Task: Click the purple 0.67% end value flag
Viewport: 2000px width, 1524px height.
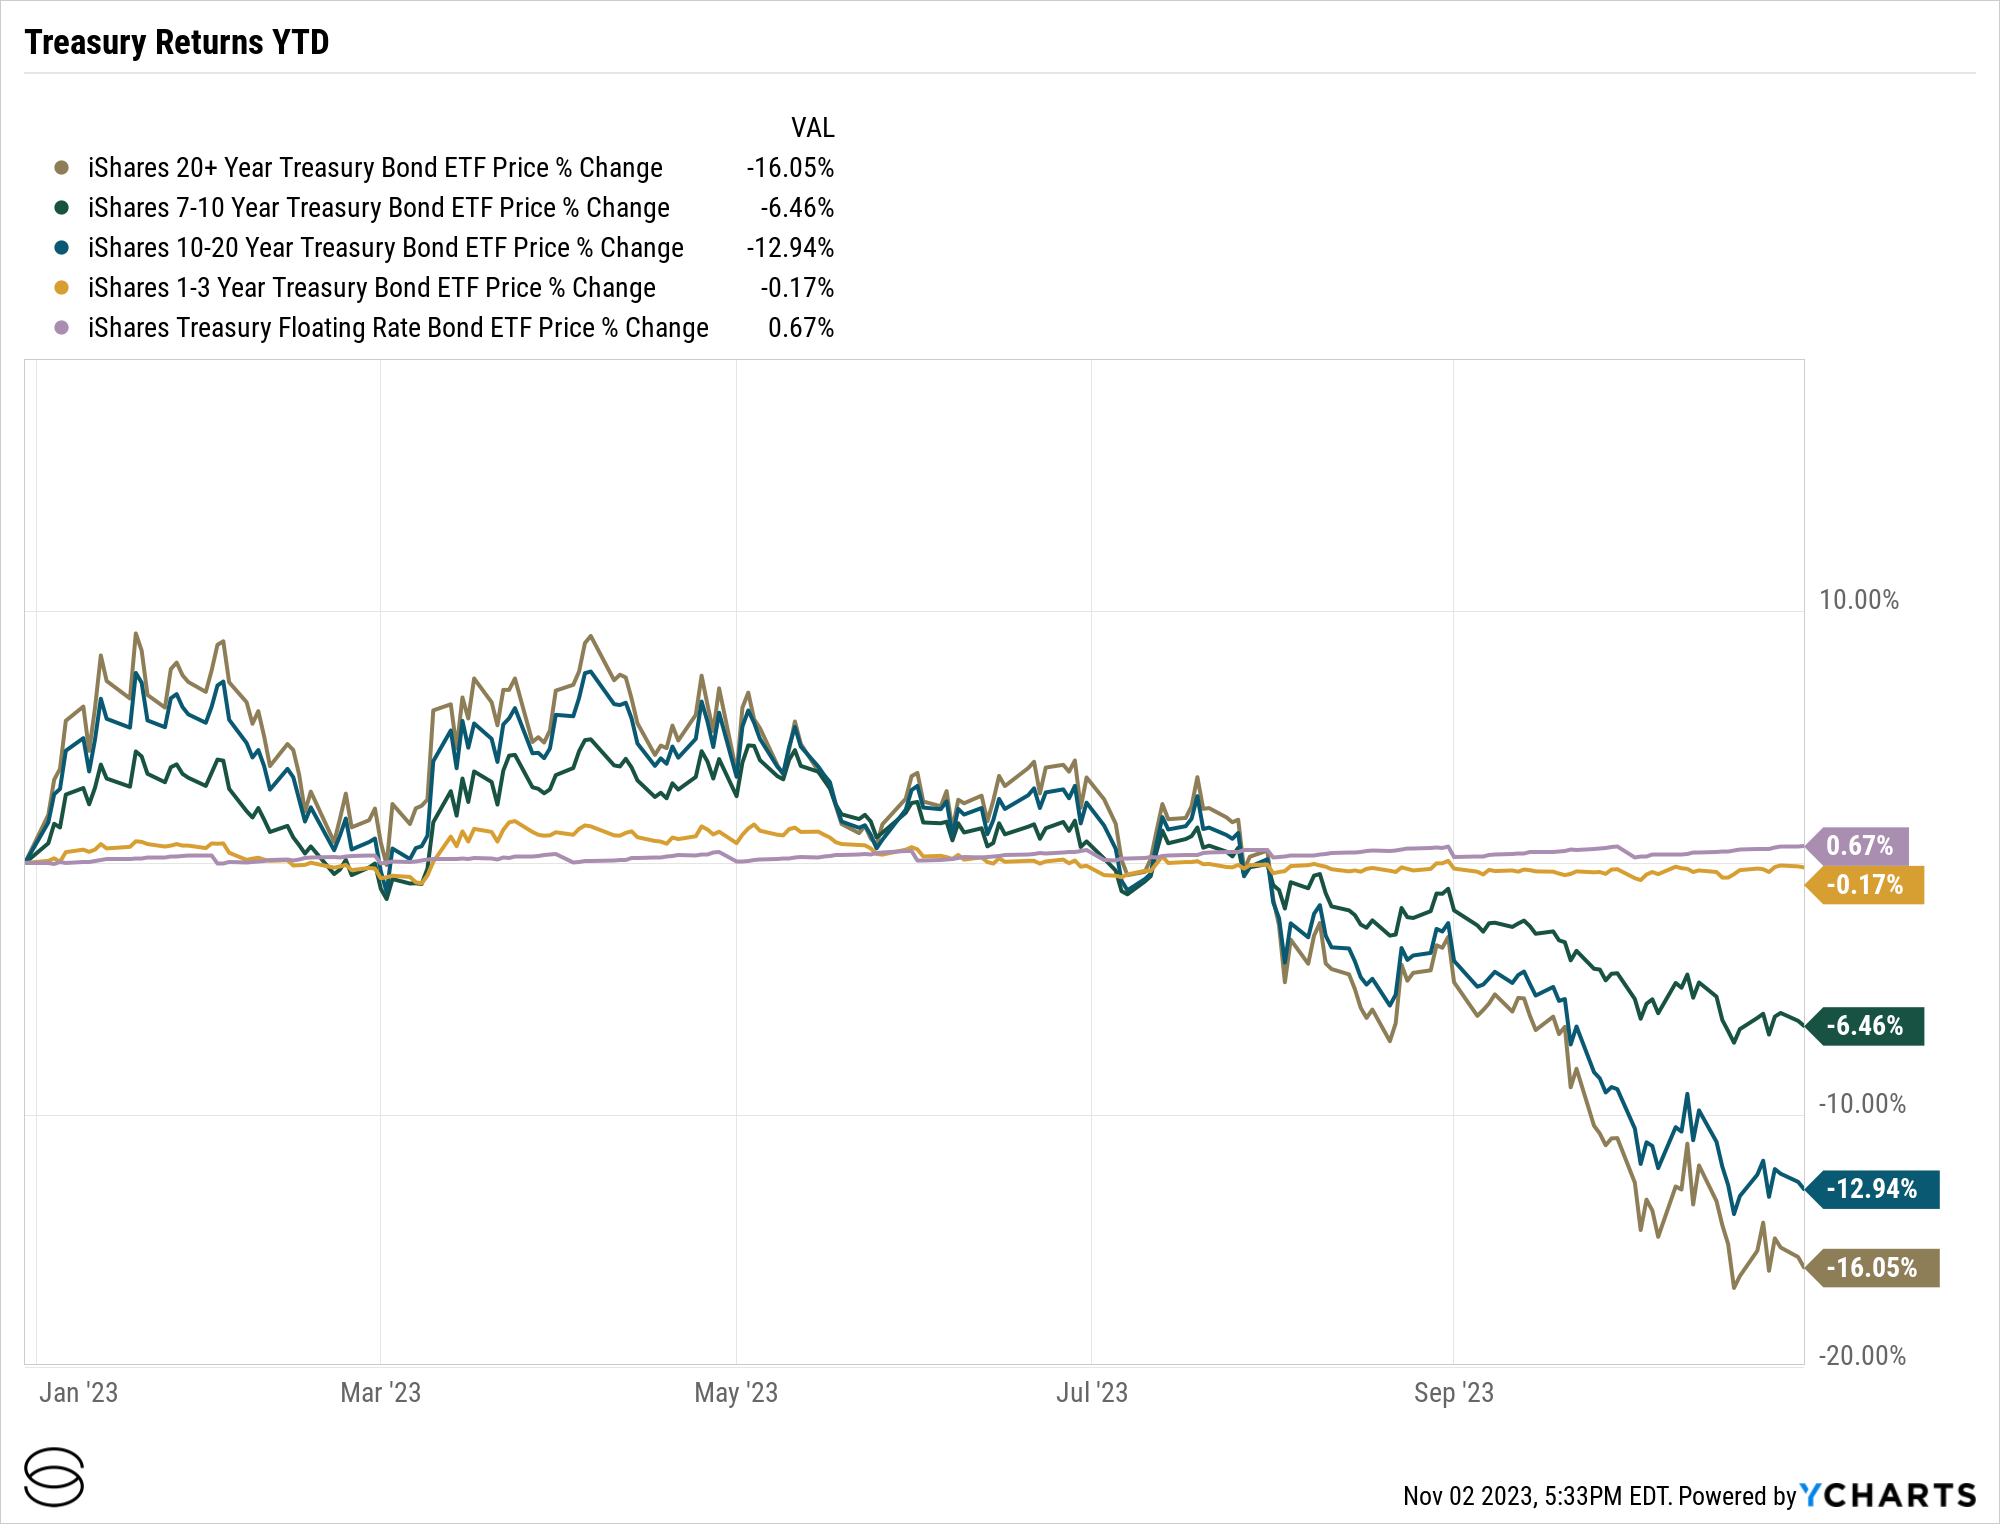Action: pos(1859,846)
